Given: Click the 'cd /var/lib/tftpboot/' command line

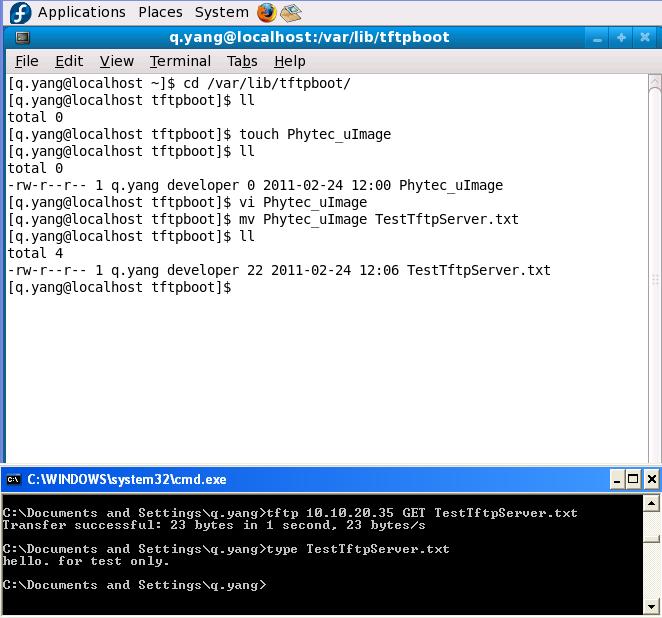Looking at the screenshot, I should point(179,84).
